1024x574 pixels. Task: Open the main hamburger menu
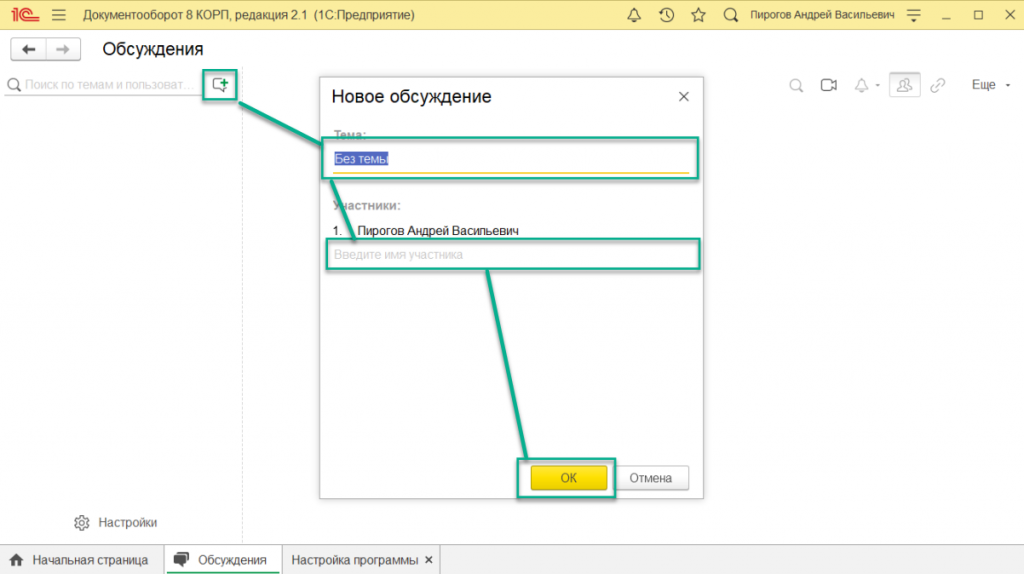point(58,15)
